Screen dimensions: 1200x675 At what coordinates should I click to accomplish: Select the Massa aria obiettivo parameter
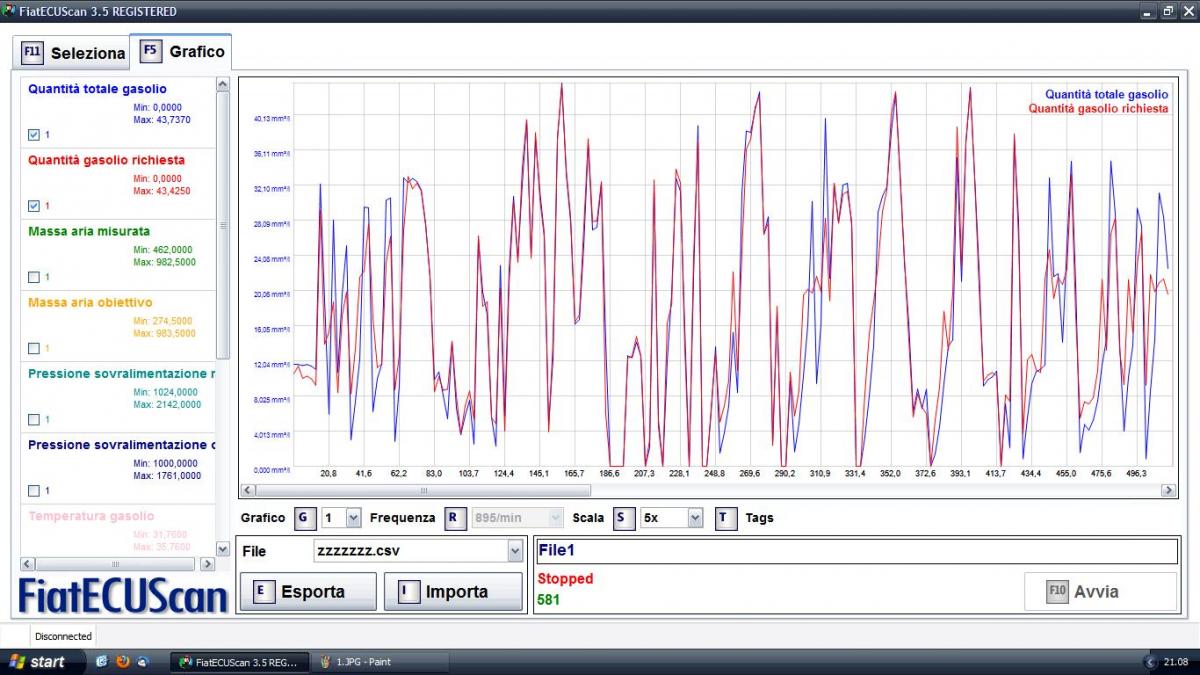coord(90,302)
